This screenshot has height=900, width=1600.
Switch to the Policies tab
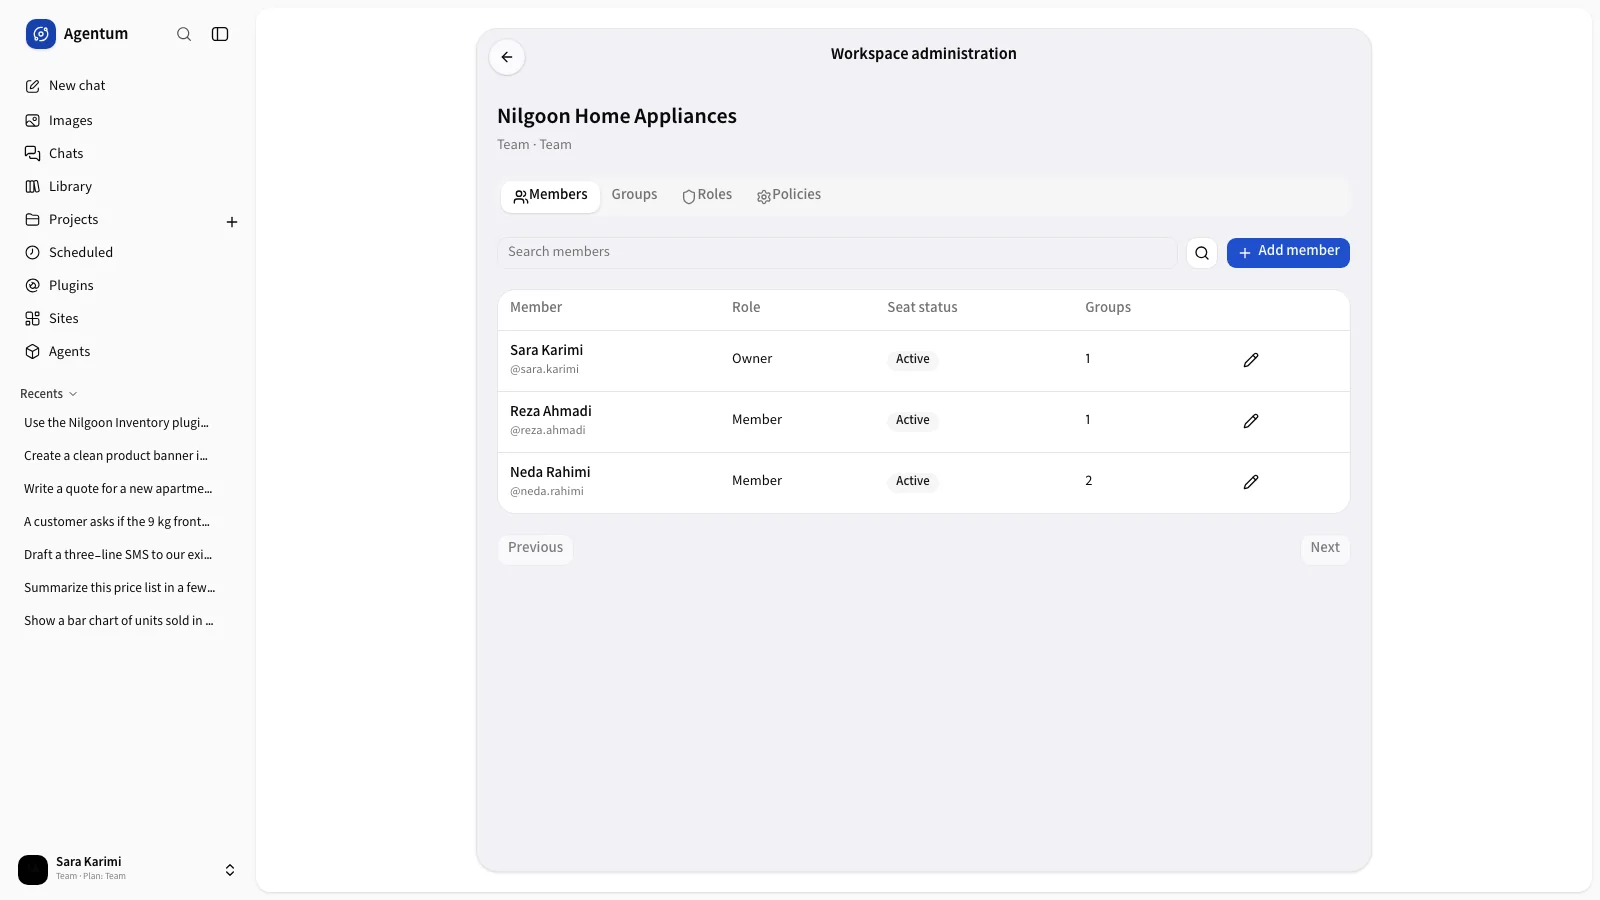tap(789, 195)
